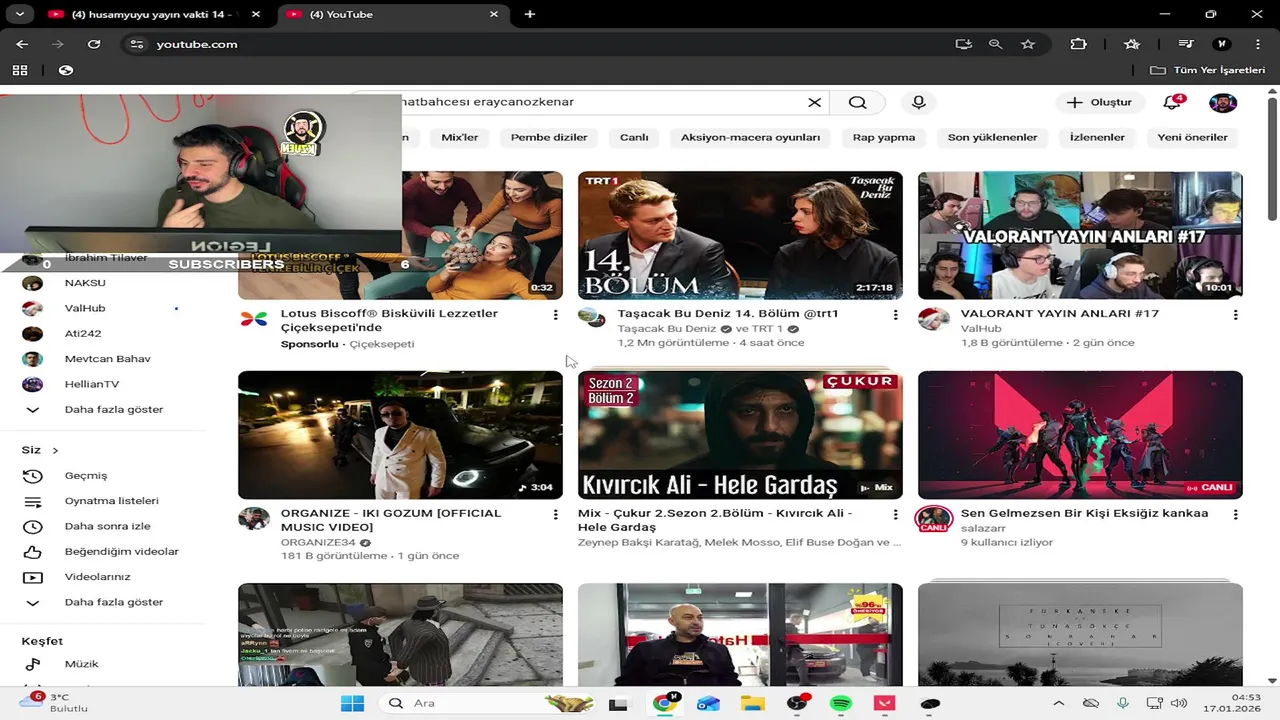This screenshot has height=720, width=1280.
Task: Click into the YouTube search field
Action: (600, 102)
